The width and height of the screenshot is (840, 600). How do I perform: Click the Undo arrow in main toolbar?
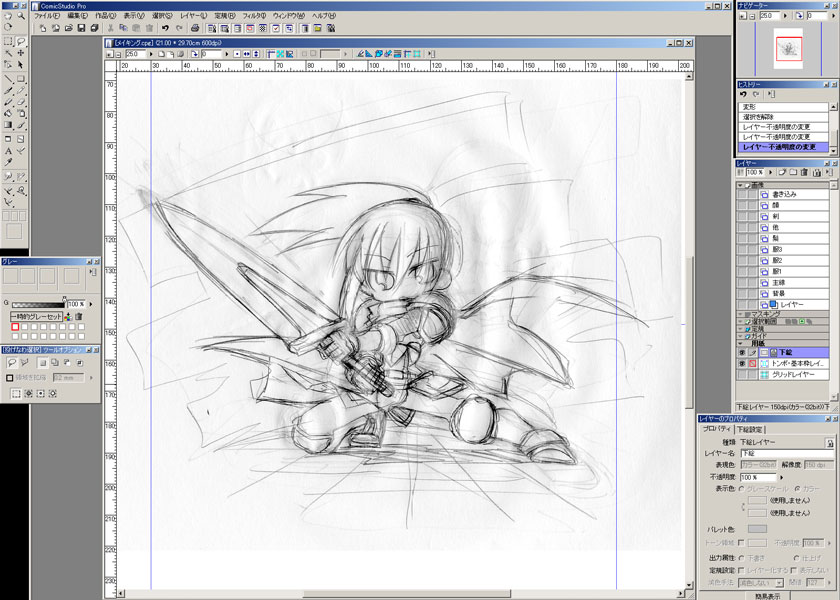click(x=166, y=28)
